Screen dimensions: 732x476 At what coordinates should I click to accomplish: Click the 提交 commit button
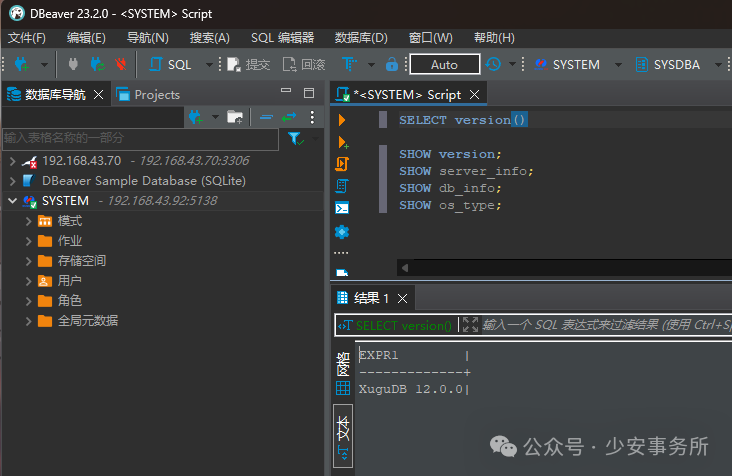click(249, 64)
